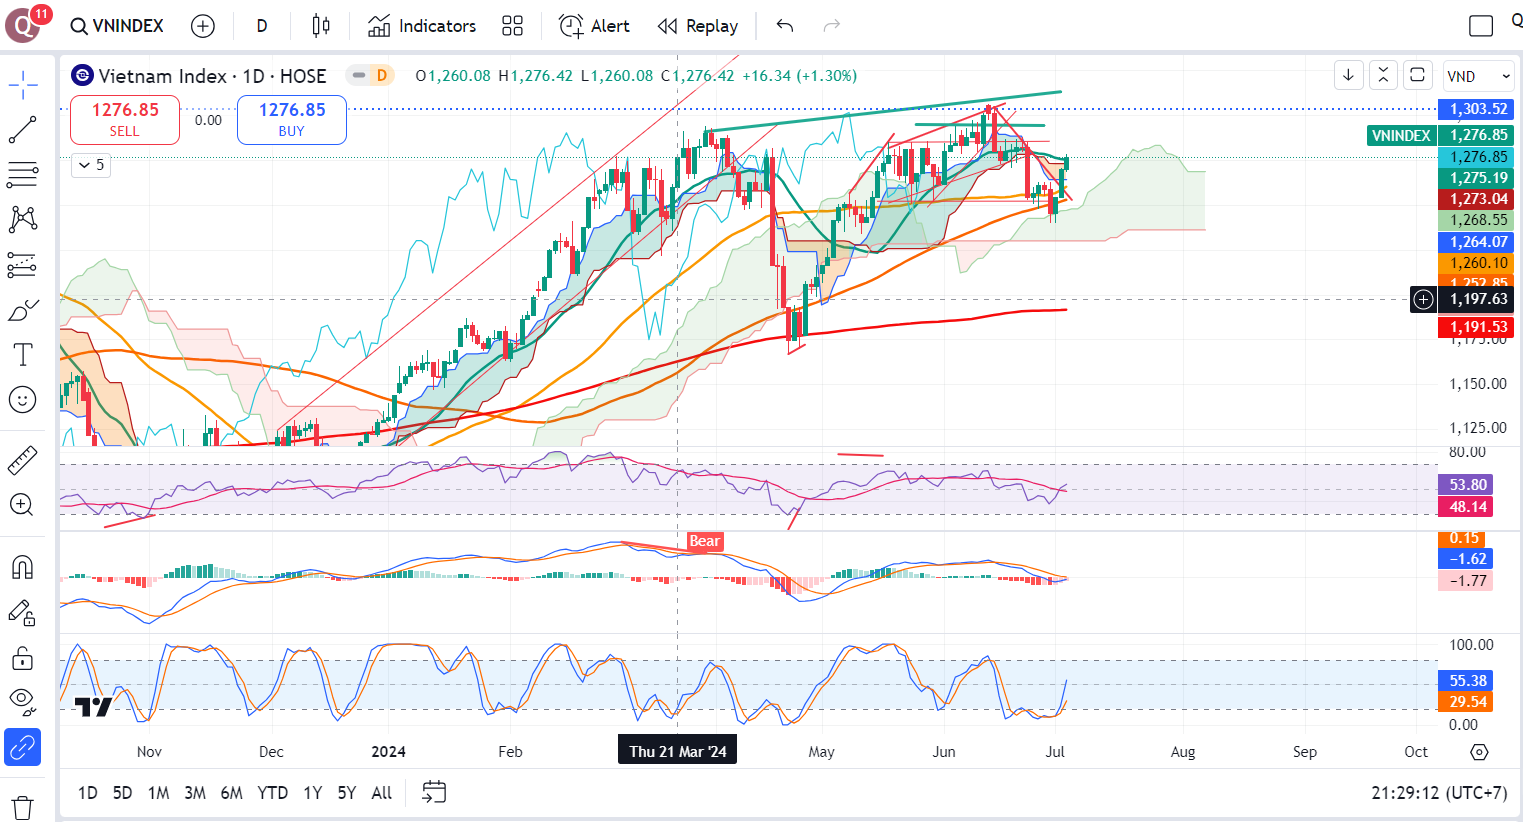Set range to 1M
The height and width of the screenshot is (822, 1523).
tap(158, 793)
